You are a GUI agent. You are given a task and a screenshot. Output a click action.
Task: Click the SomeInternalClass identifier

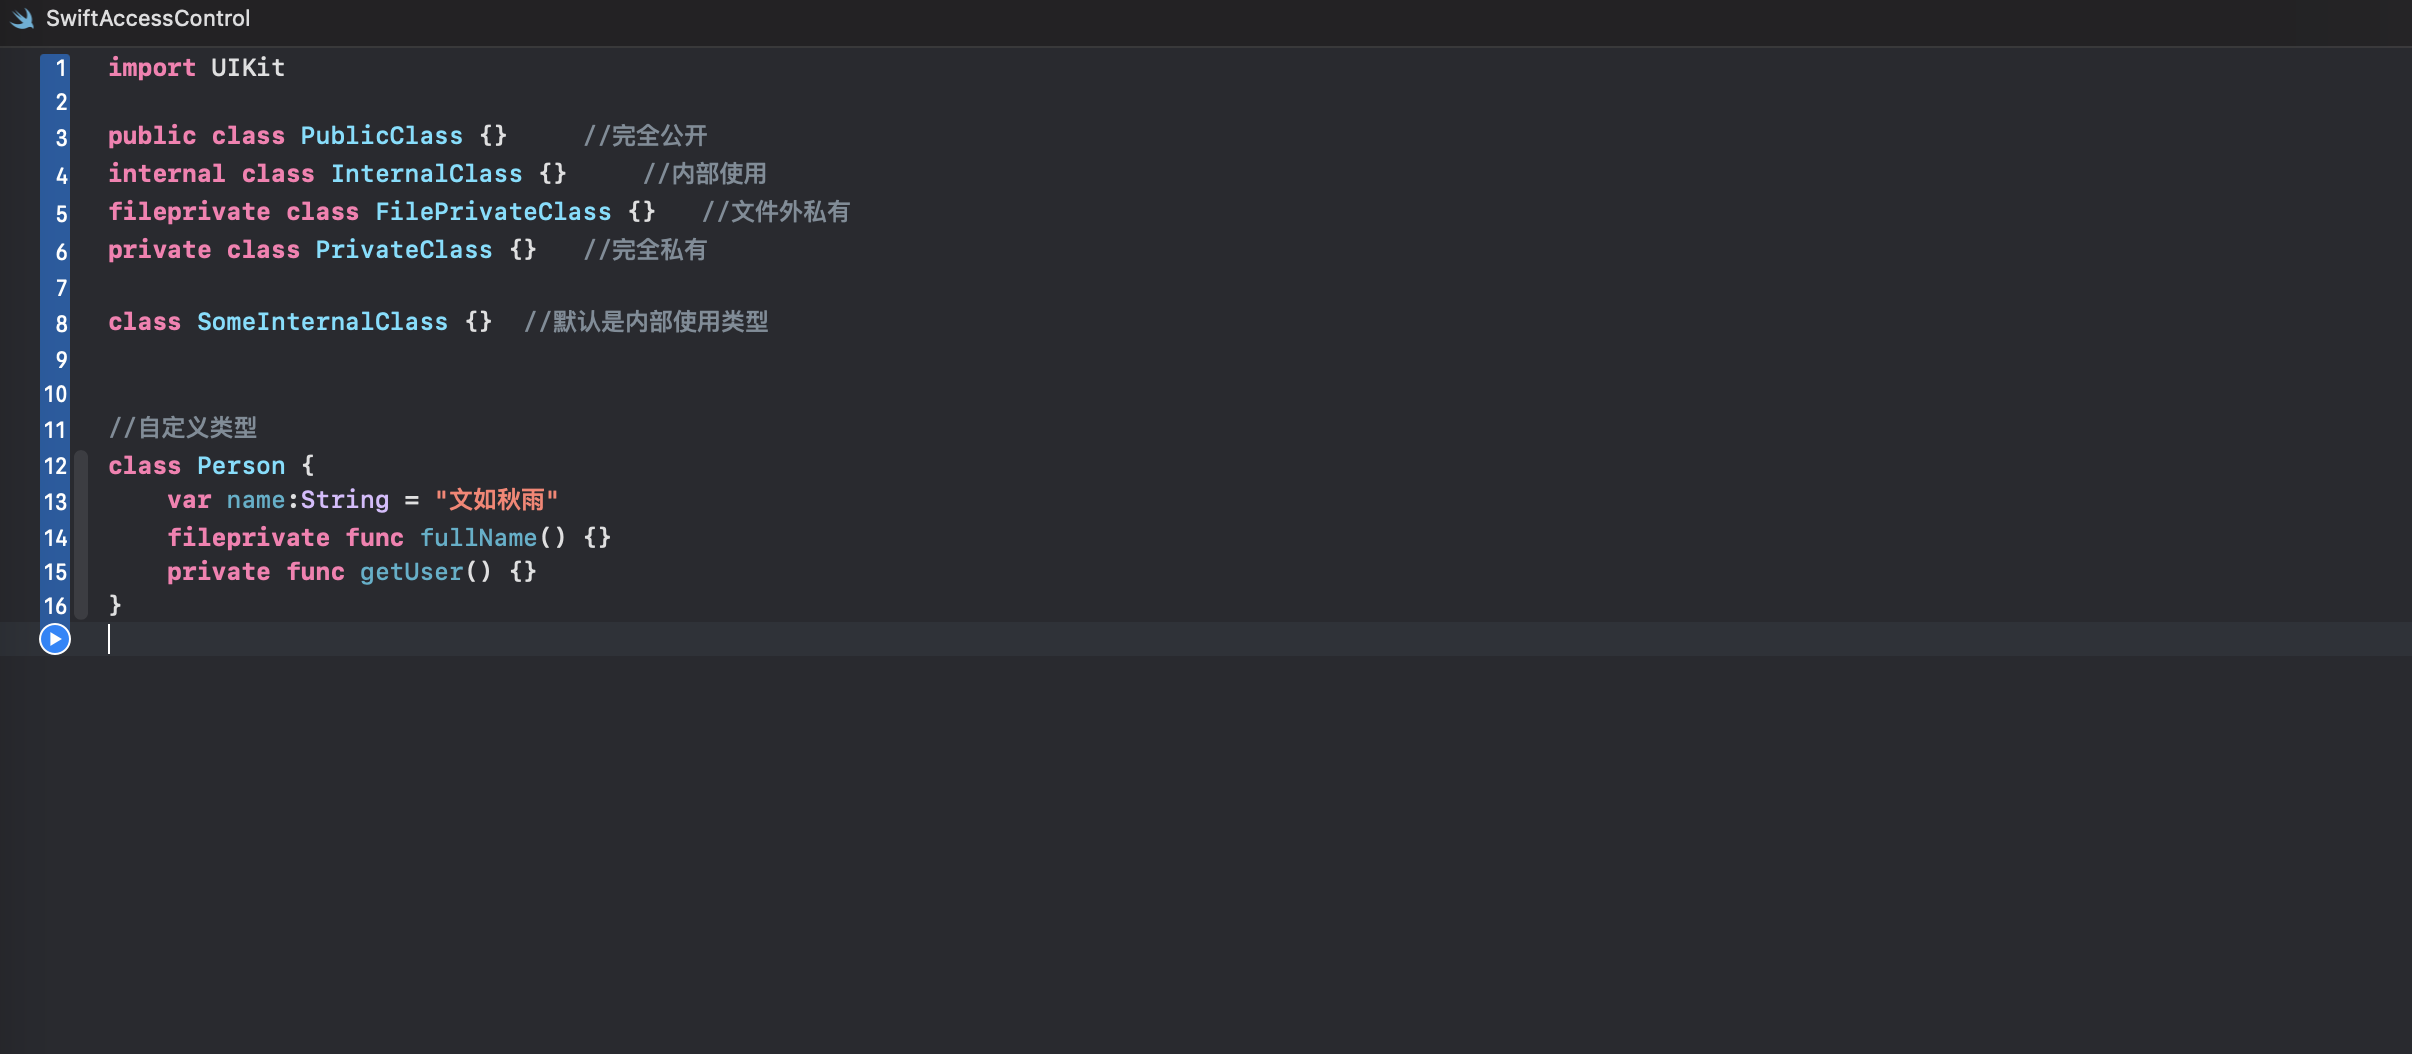click(x=322, y=322)
